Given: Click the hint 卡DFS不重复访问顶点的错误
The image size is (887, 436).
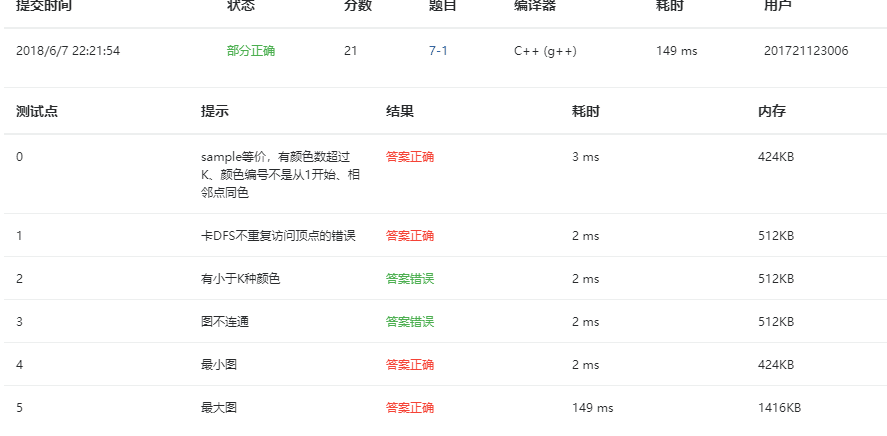Looking at the screenshot, I should [x=278, y=236].
